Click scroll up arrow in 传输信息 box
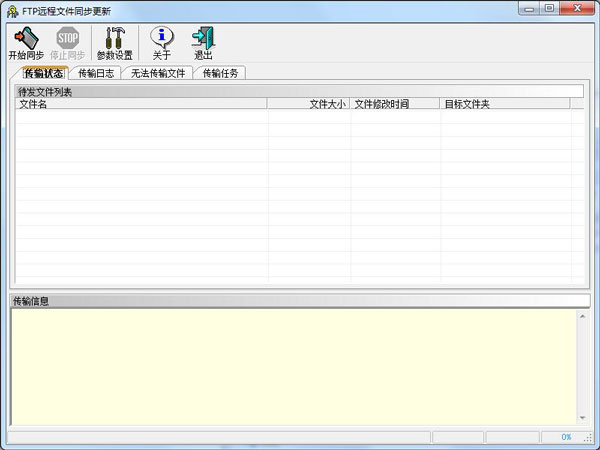 (582, 316)
